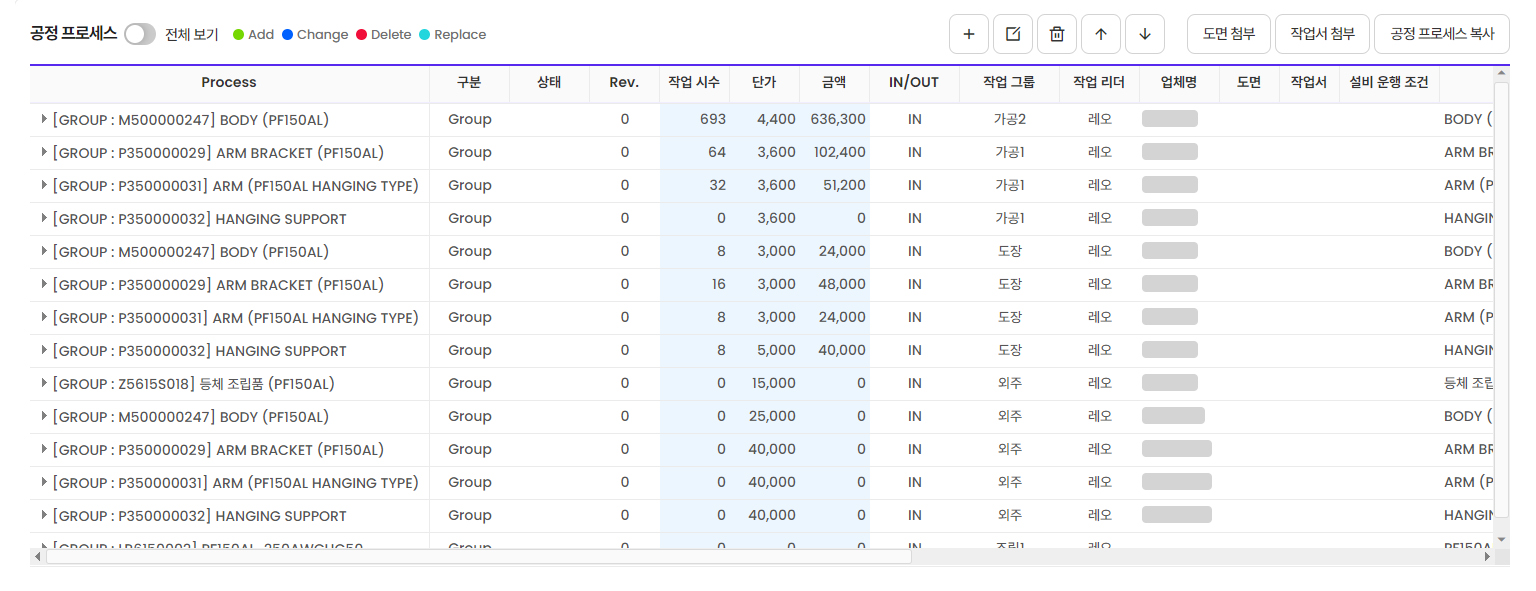Click the horizontal scrollbar thumb
1536x591 pixels.
coord(478,556)
